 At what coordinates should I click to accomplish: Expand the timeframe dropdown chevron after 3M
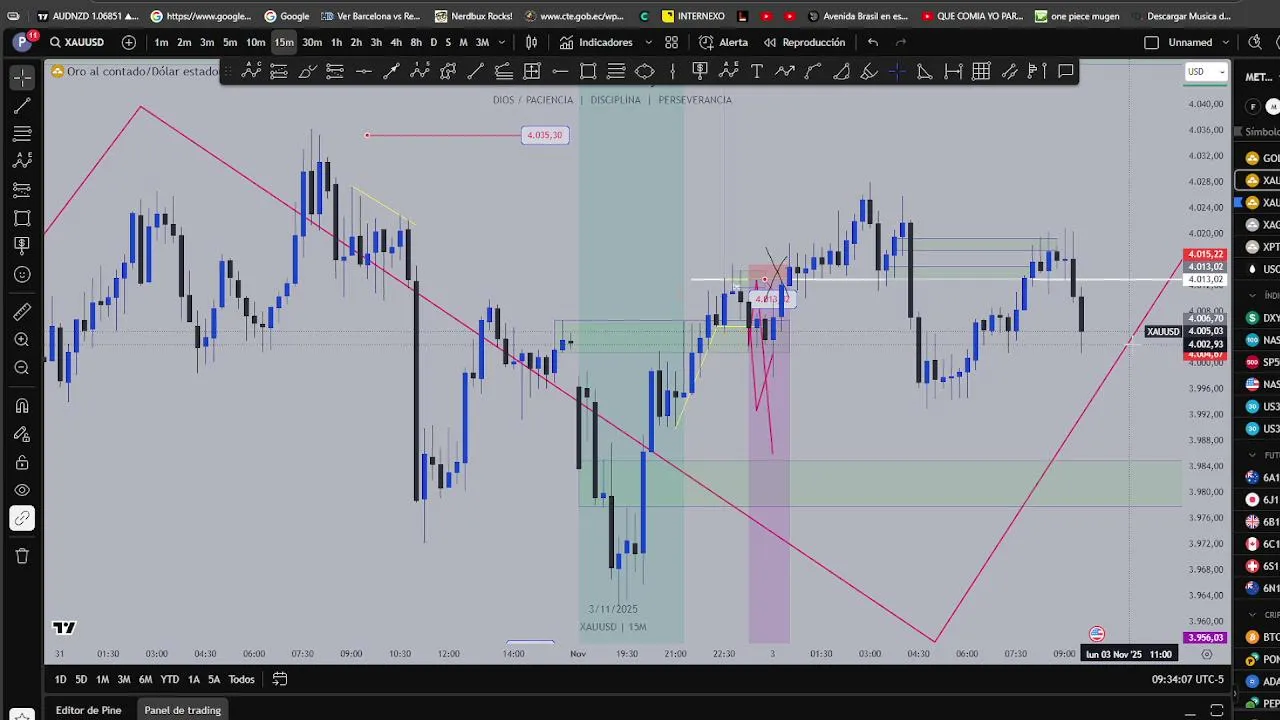(502, 42)
